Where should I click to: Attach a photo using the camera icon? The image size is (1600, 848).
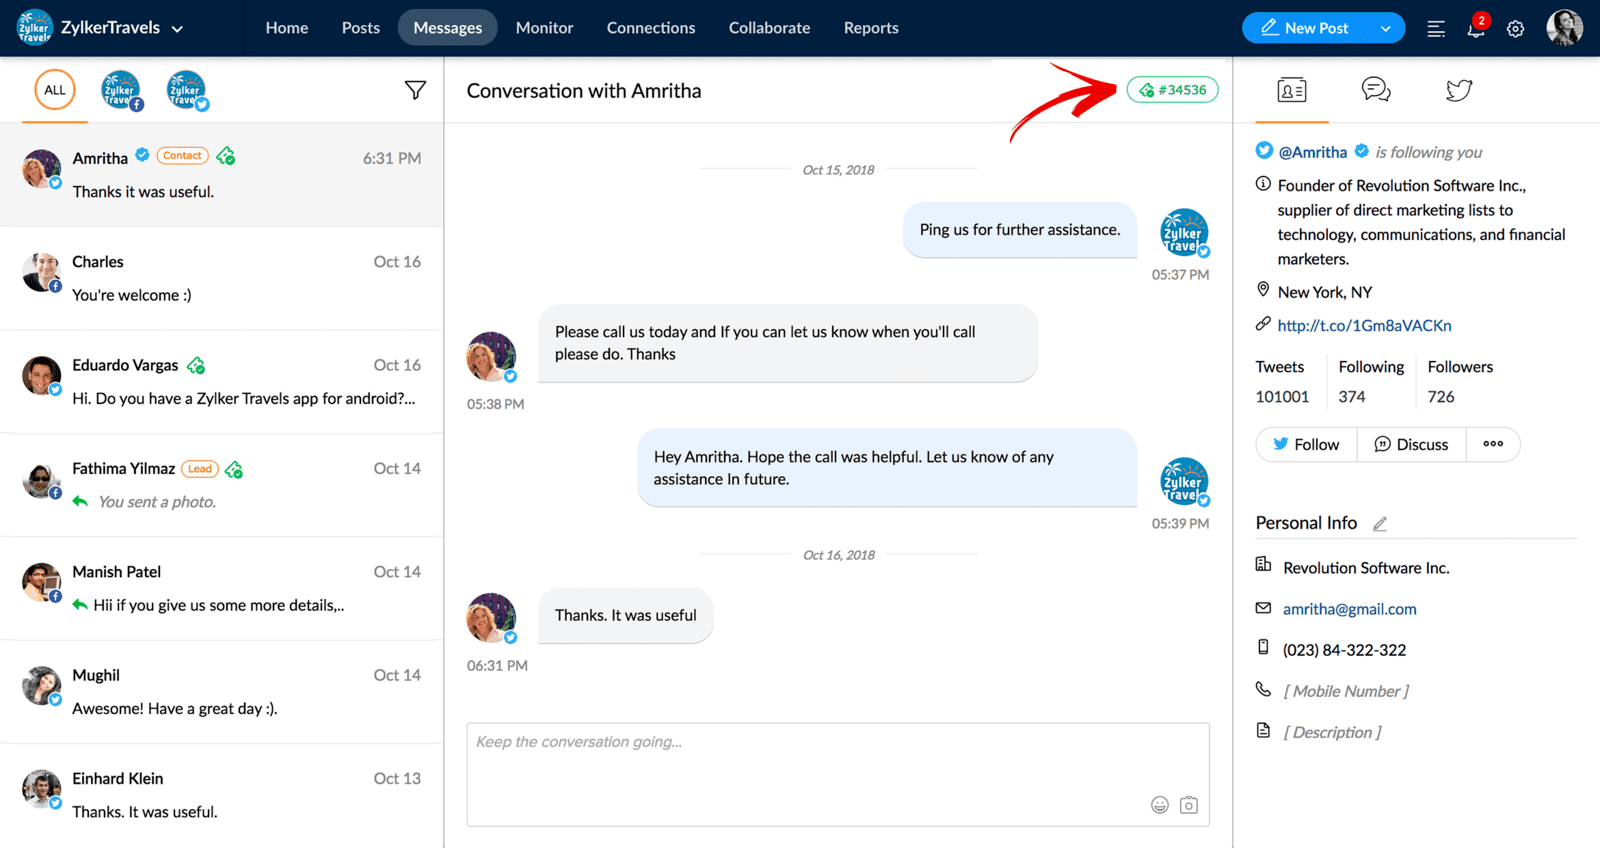coord(1189,805)
